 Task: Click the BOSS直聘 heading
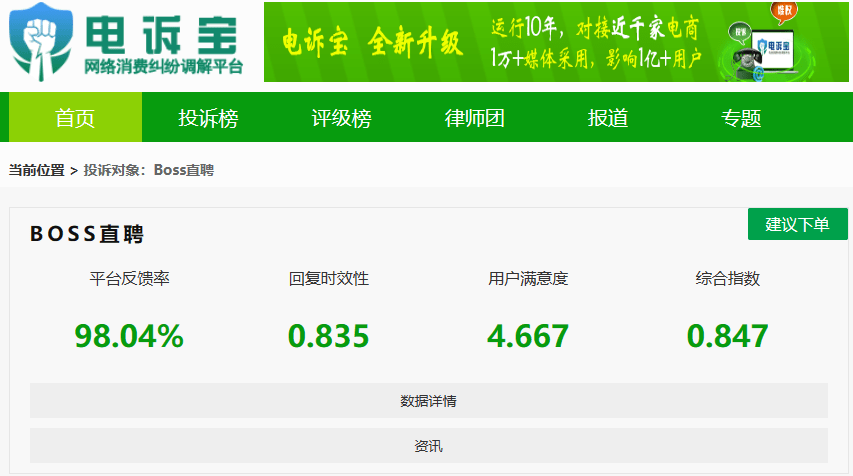pyautogui.click(x=87, y=234)
